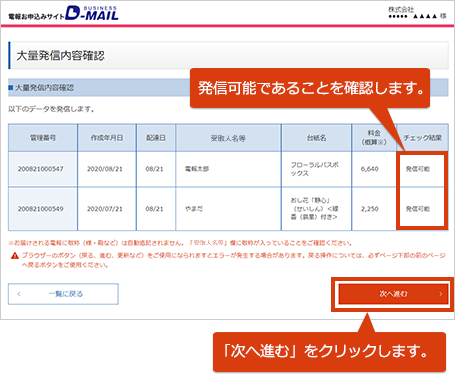Click the 配達日 column header
The image size is (455, 376).
point(156,138)
